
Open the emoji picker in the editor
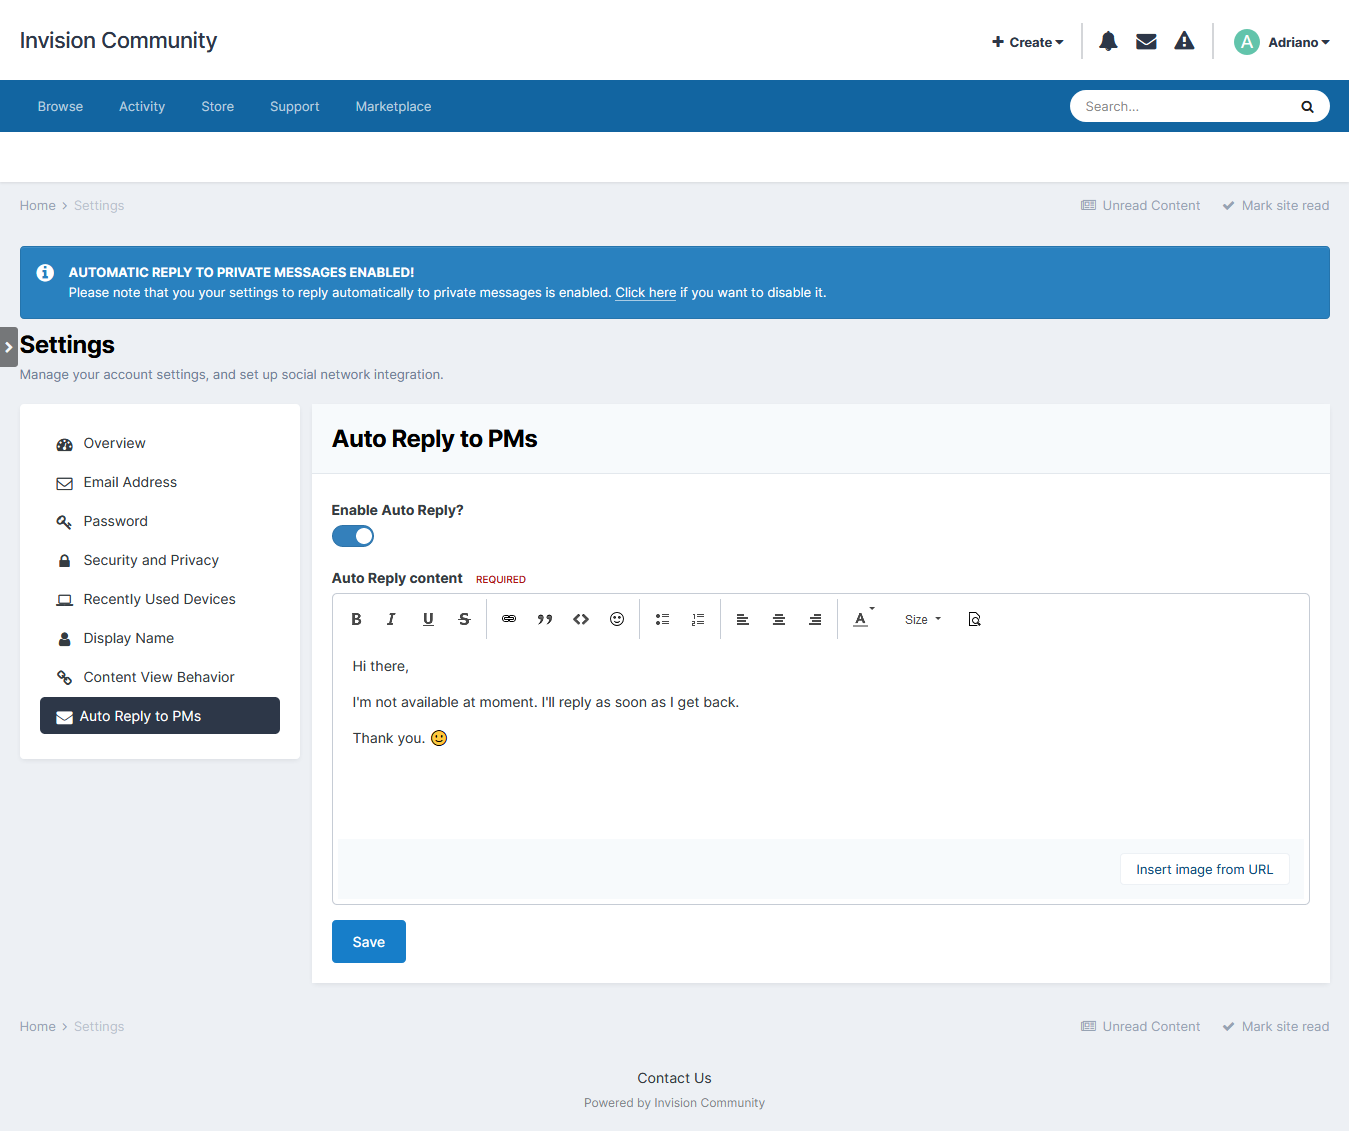pyautogui.click(x=617, y=619)
